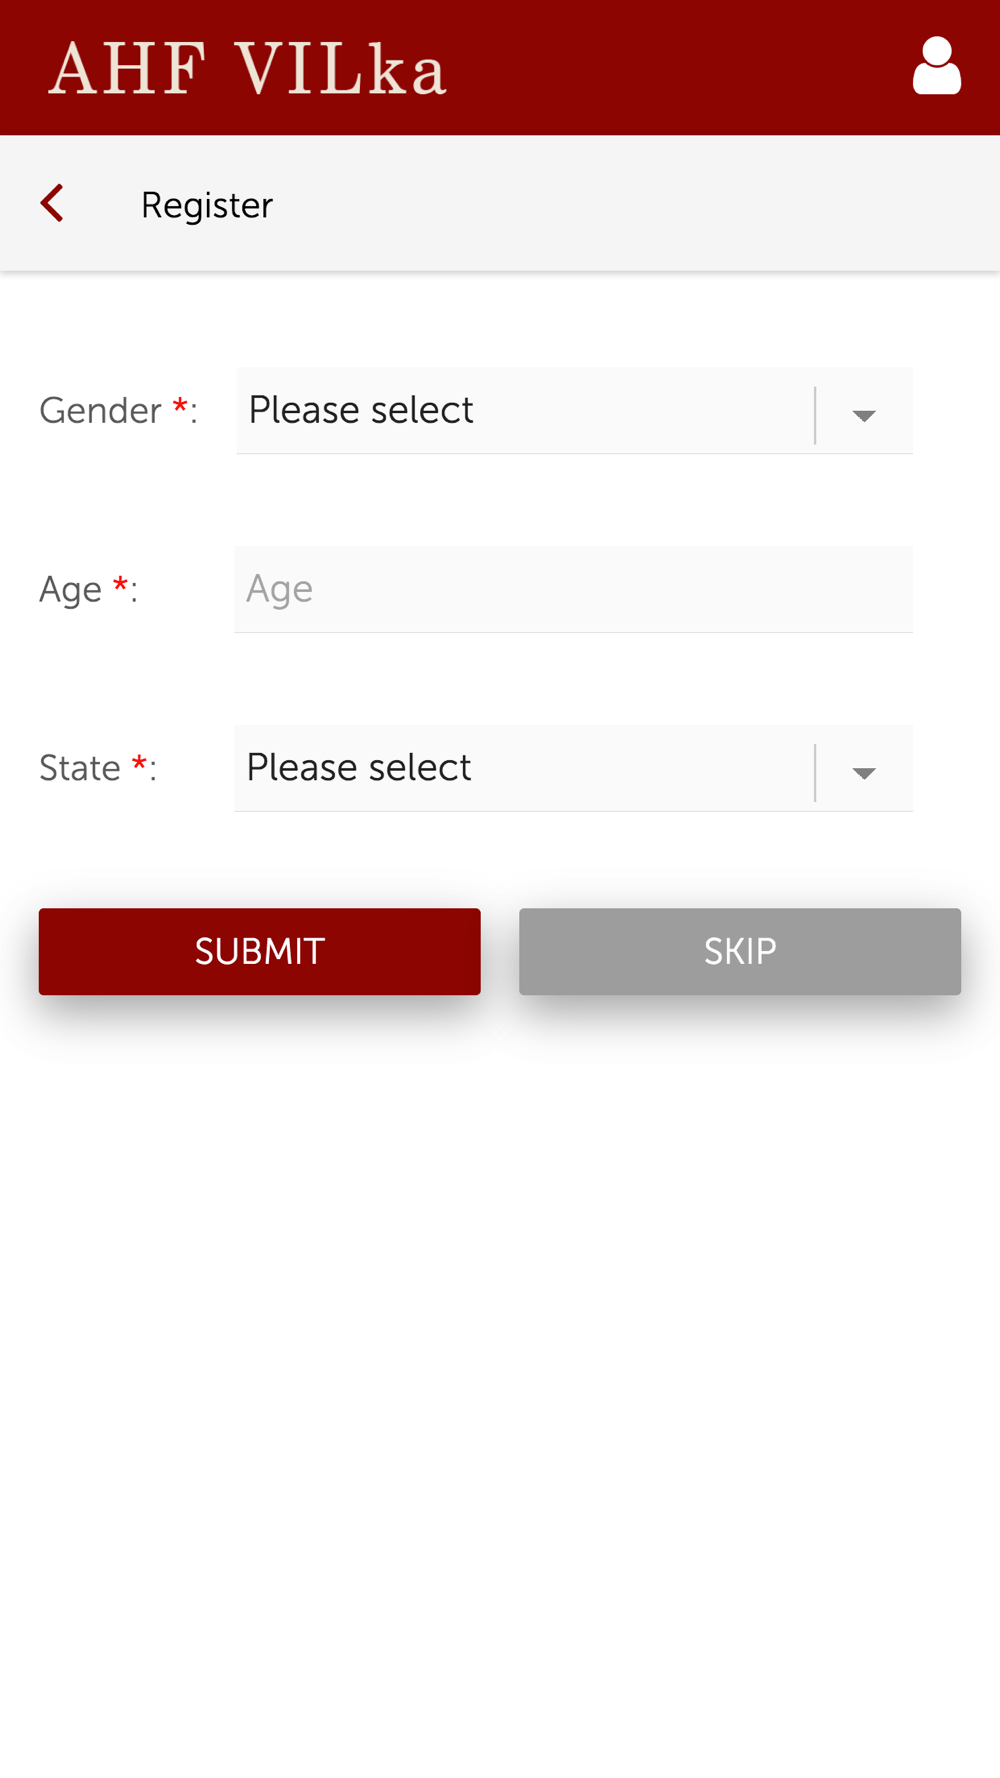
Task: Click the Age placeholder text
Action: coord(280,589)
